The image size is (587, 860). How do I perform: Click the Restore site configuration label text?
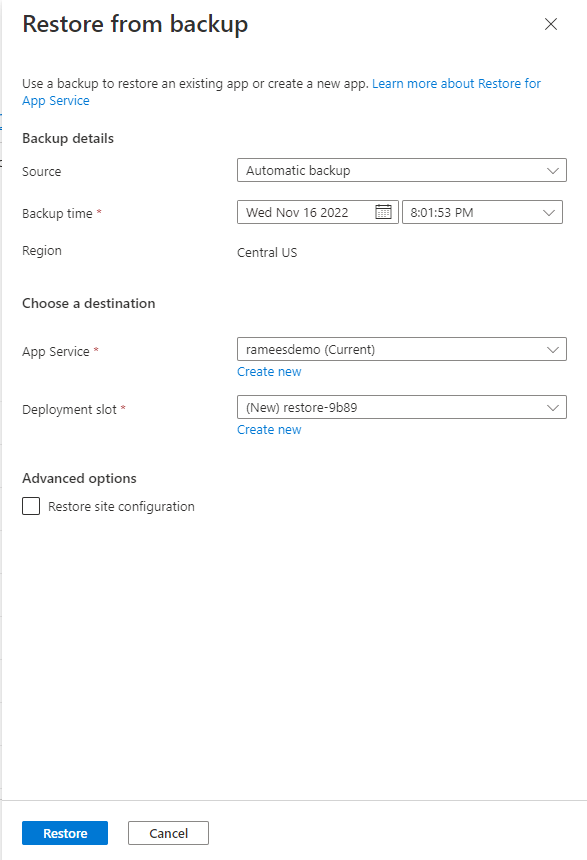point(121,507)
